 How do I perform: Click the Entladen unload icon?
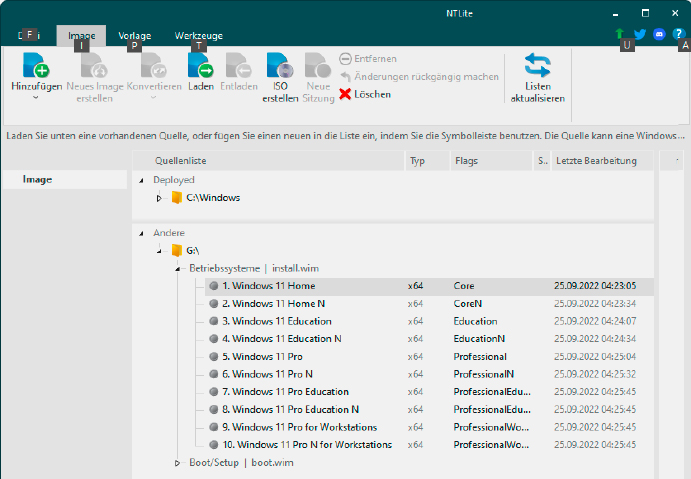tap(239, 65)
